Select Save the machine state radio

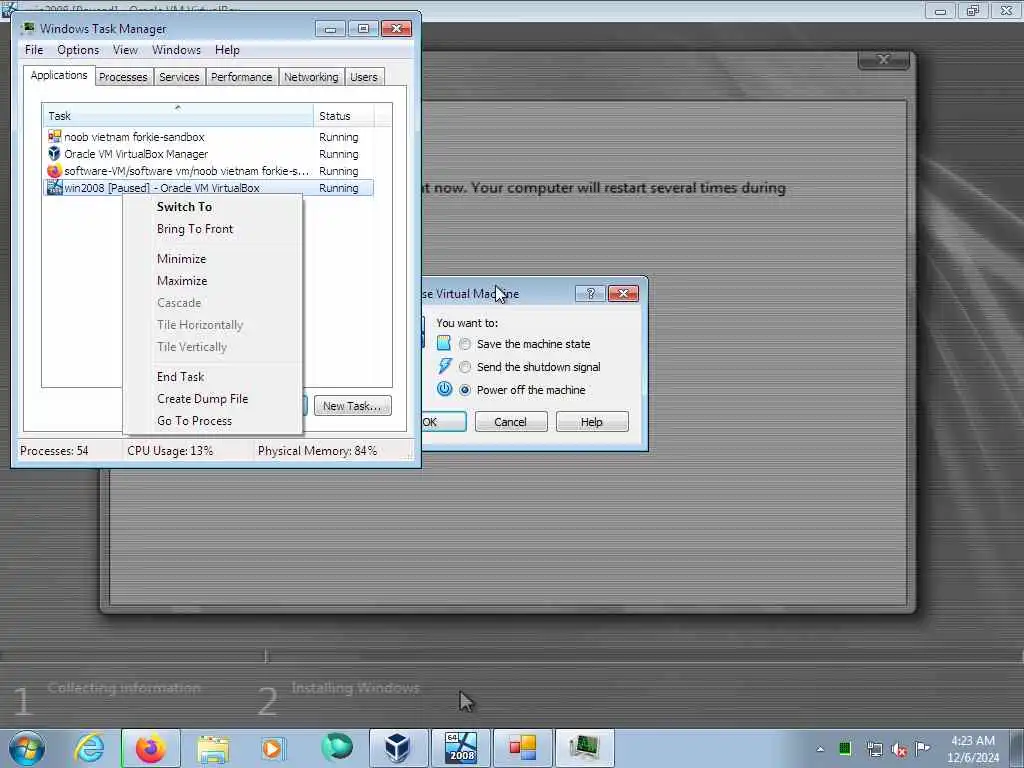(464, 344)
